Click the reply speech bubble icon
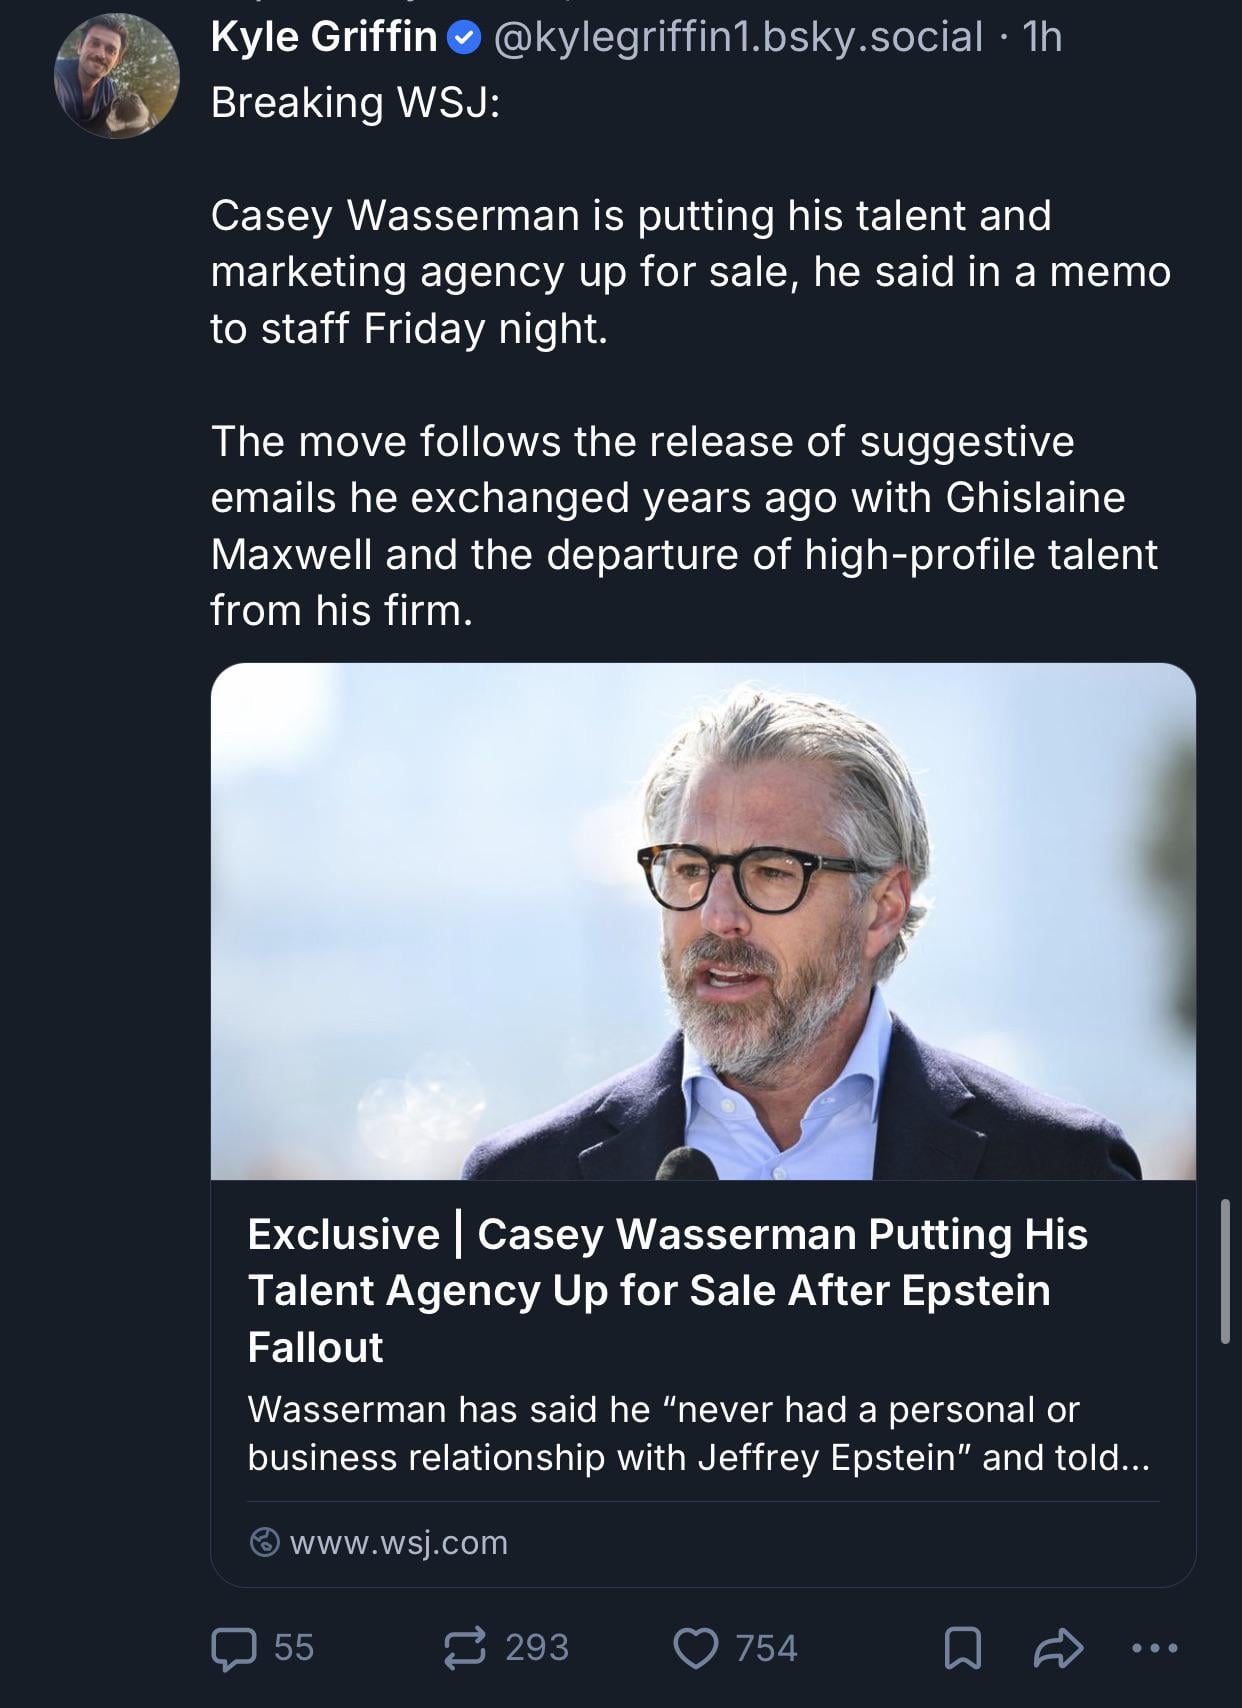 coord(234,1648)
